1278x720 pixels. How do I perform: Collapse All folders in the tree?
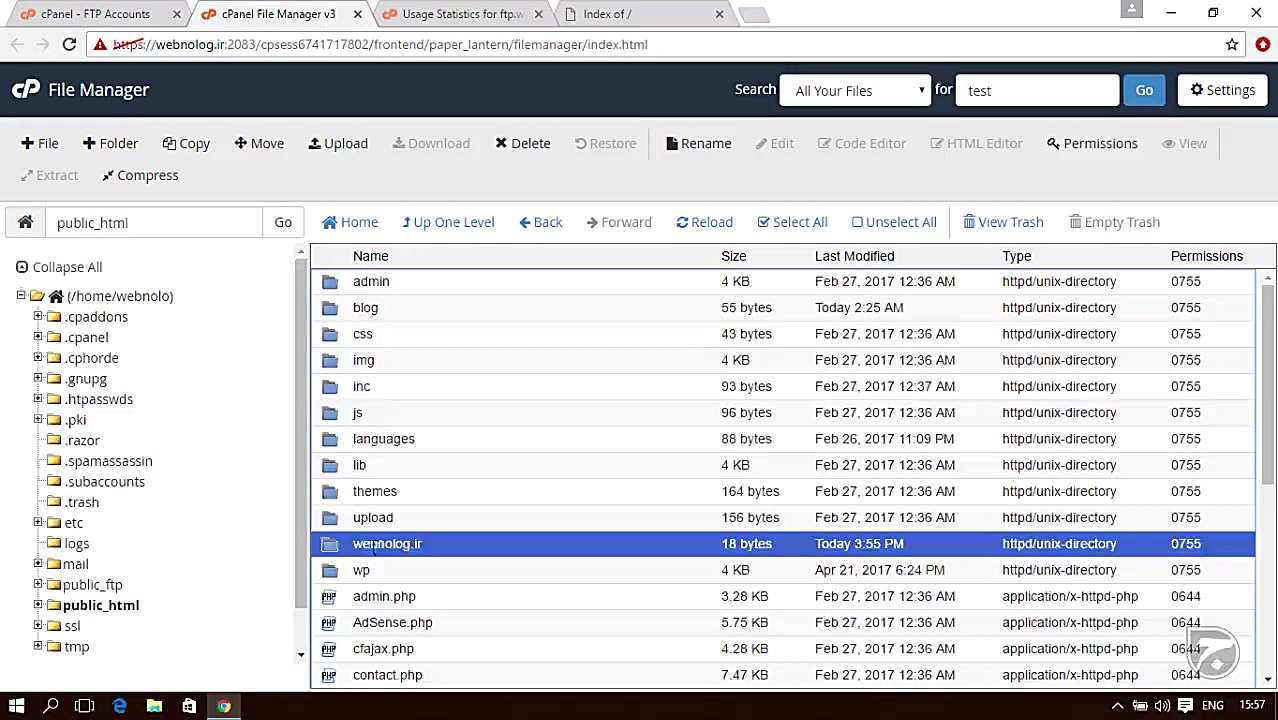coord(59,267)
